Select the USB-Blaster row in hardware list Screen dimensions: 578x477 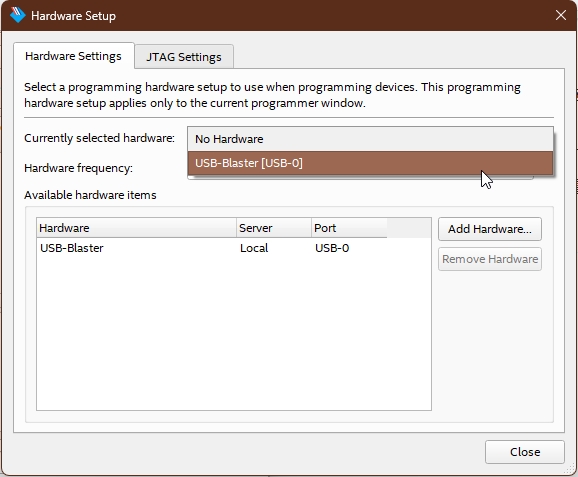point(234,248)
